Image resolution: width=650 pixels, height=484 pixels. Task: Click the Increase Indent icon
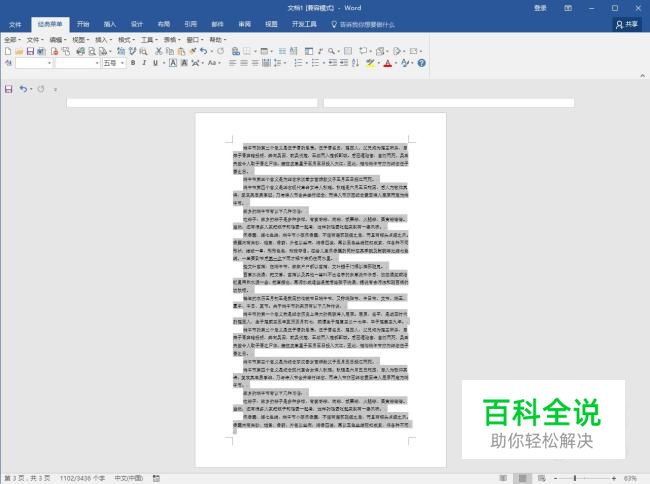pos(344,63)
